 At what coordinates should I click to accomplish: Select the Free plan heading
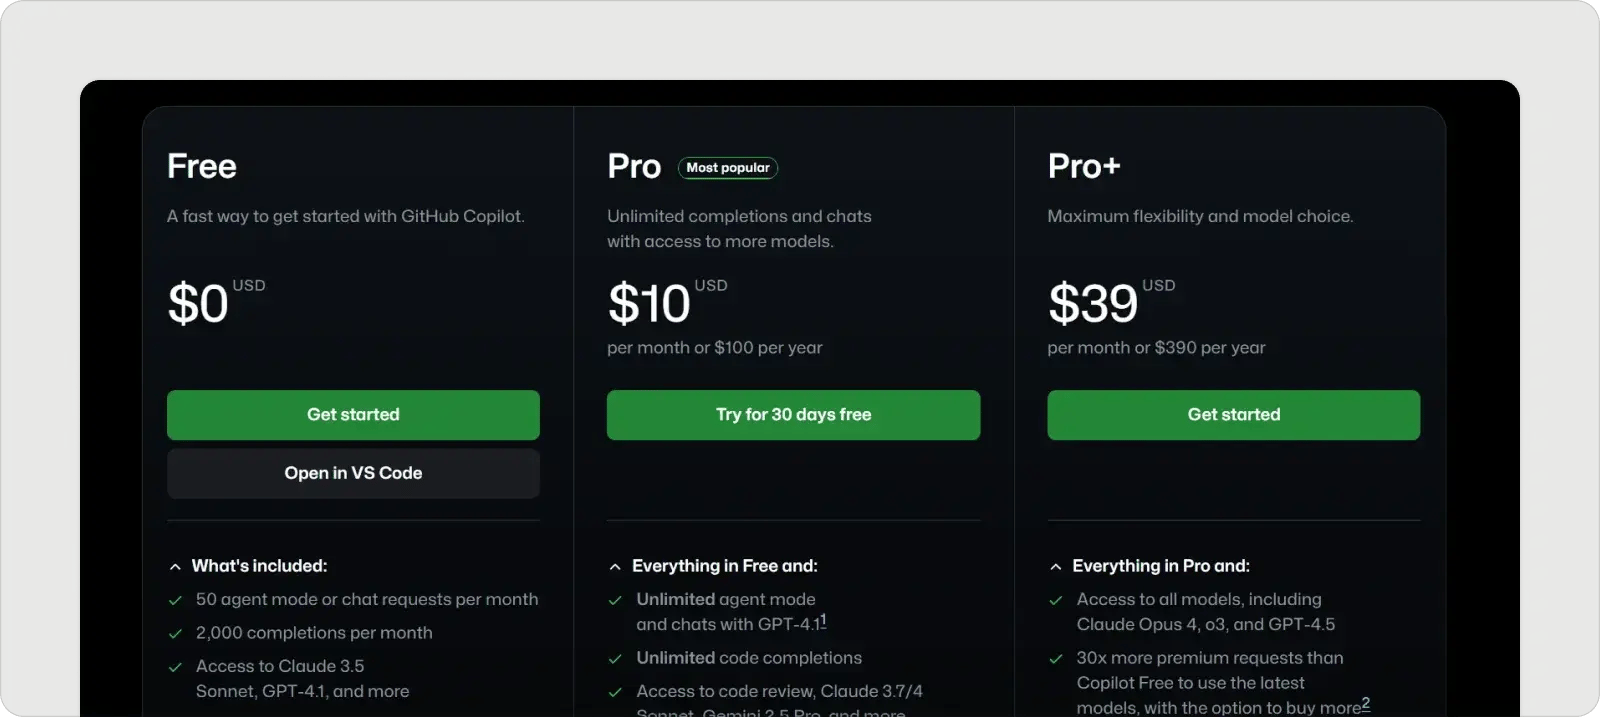tap(201, 165)
